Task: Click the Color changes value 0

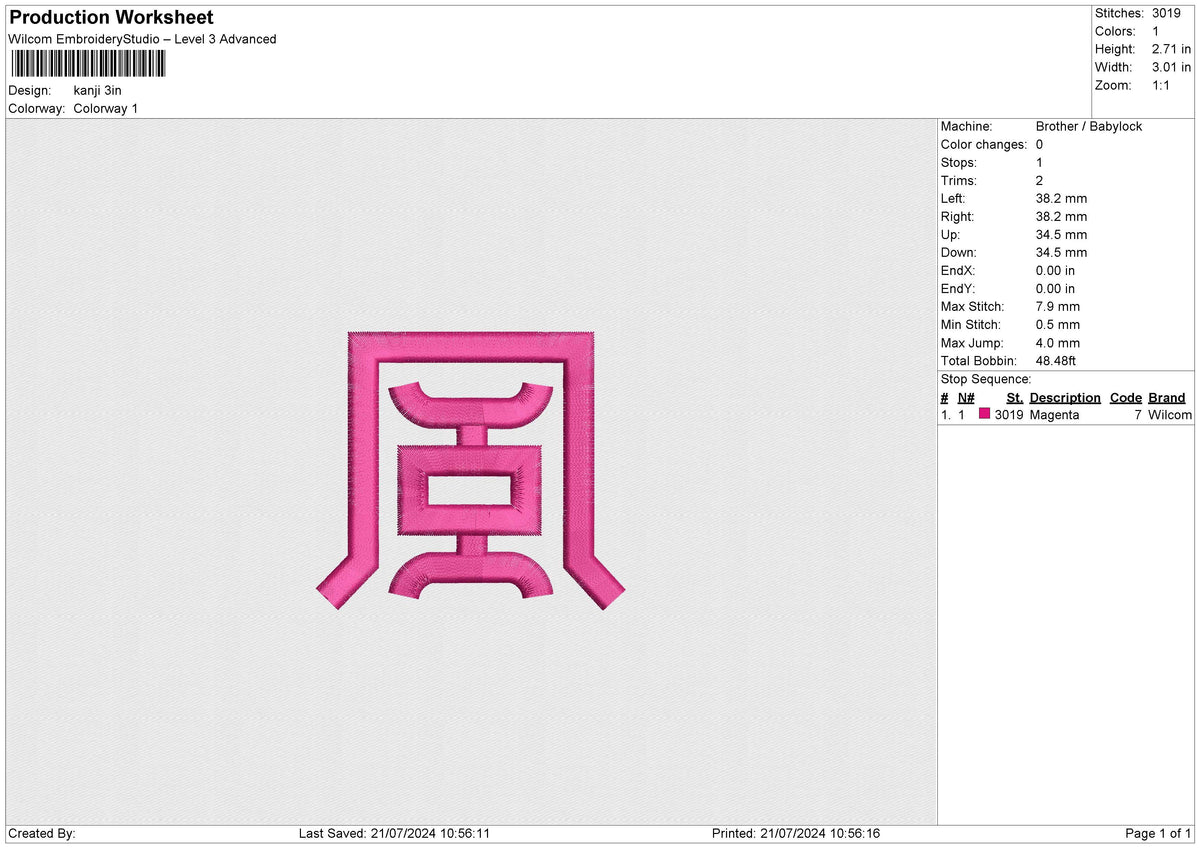Action: [x=1040, y=145]
